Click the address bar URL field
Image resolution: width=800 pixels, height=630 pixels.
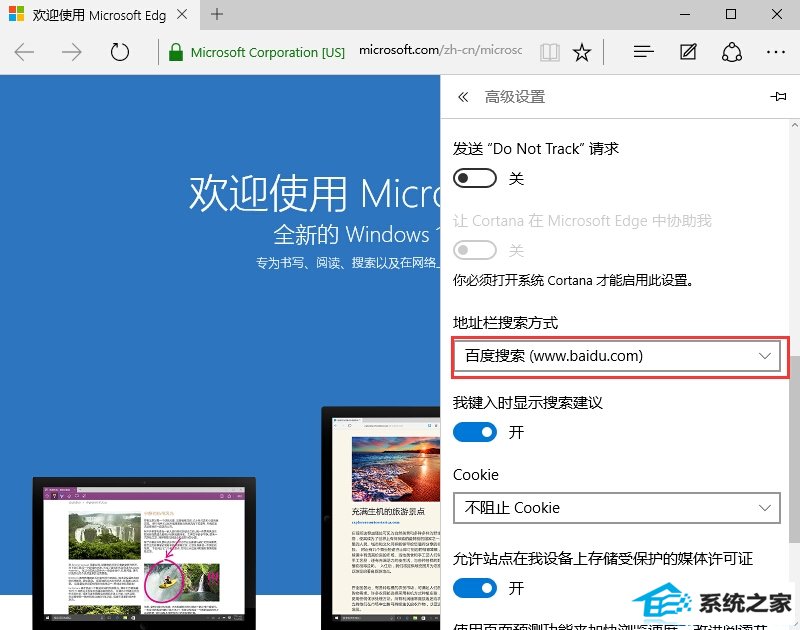tap(441, 50)
